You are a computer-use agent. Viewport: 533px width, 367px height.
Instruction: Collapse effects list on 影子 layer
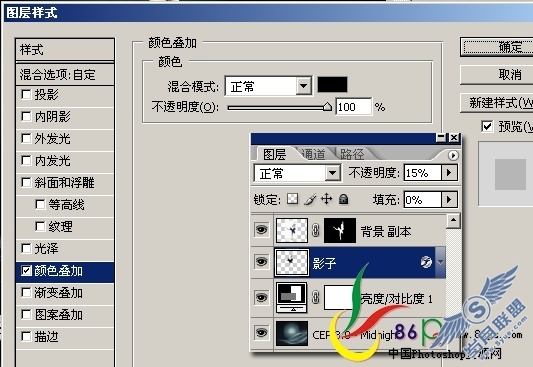(x=441, y=262)
